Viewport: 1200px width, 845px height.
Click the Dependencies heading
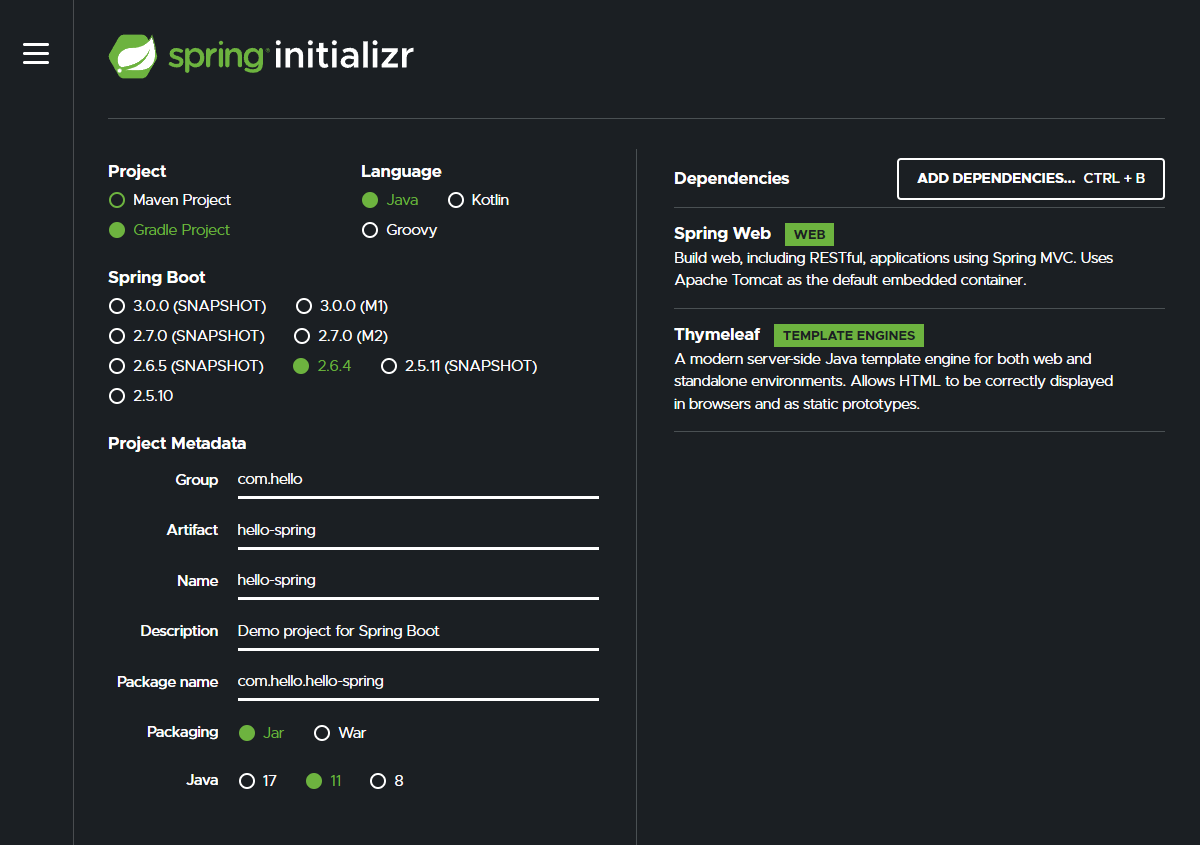732,179
